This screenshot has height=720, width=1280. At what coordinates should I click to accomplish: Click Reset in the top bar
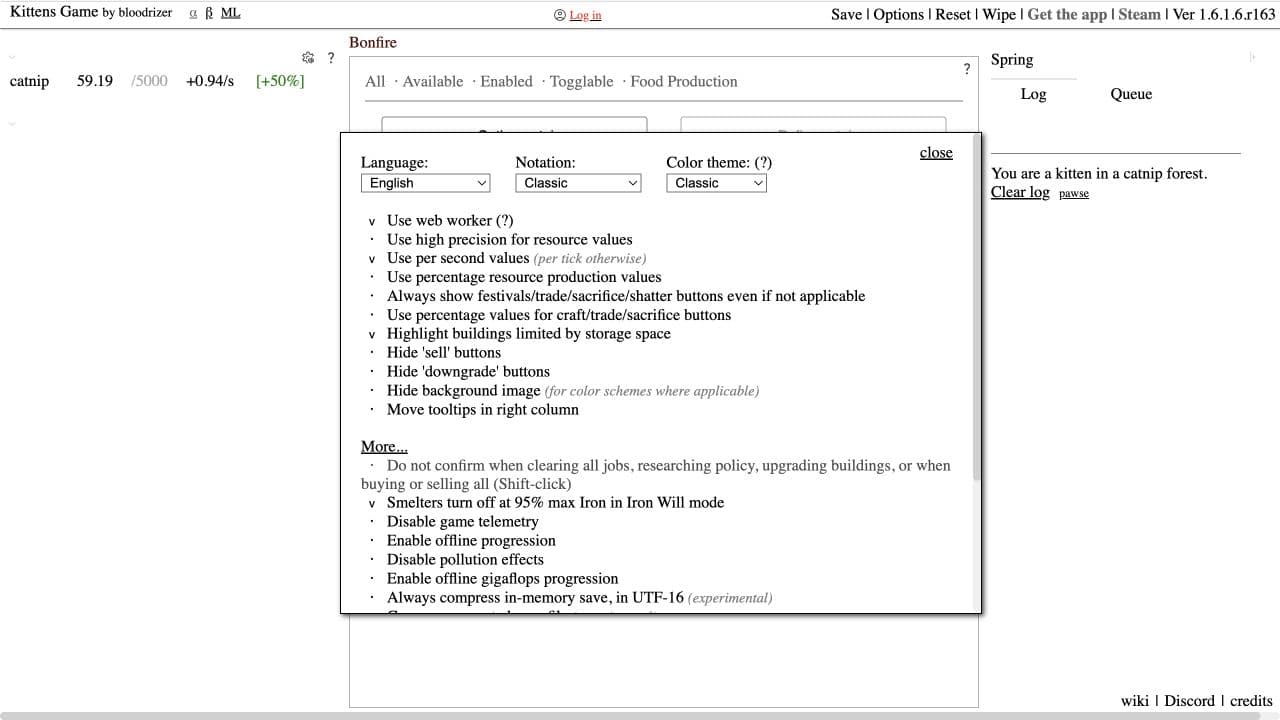click(x=953, y=14)
